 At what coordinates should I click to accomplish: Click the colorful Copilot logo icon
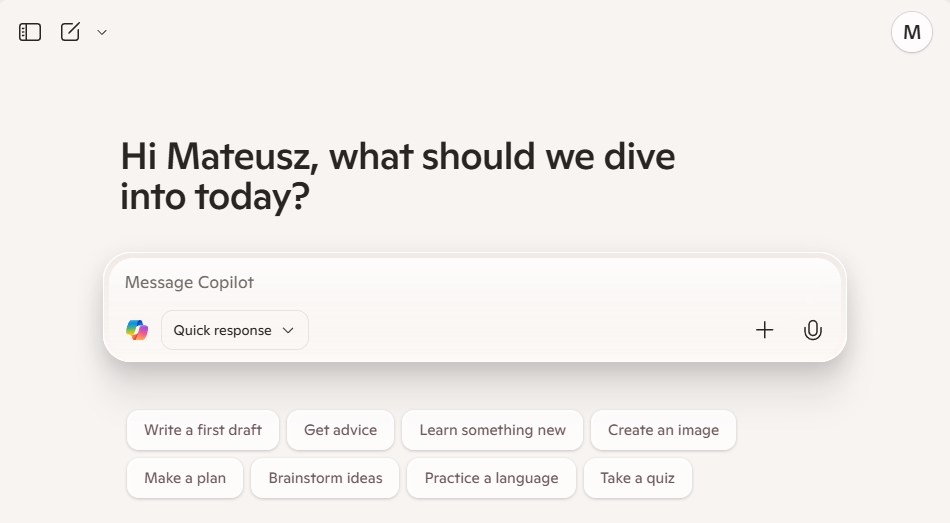coord(137,330)
